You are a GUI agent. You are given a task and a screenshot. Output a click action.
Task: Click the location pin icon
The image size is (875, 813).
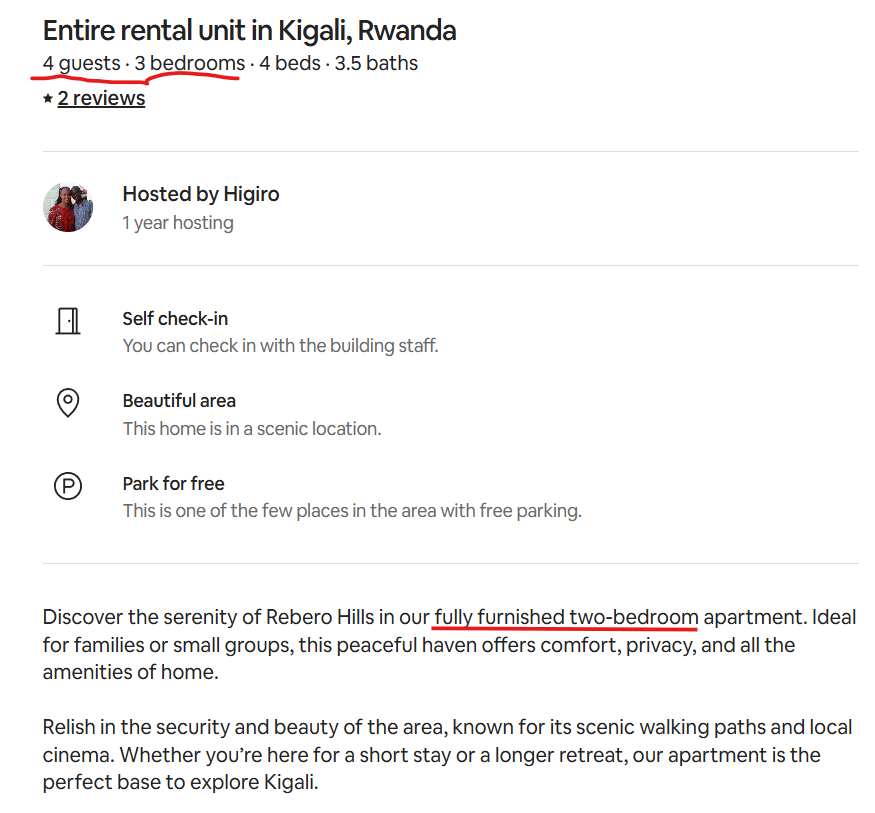pyautogui.click(x=67, y=403)
